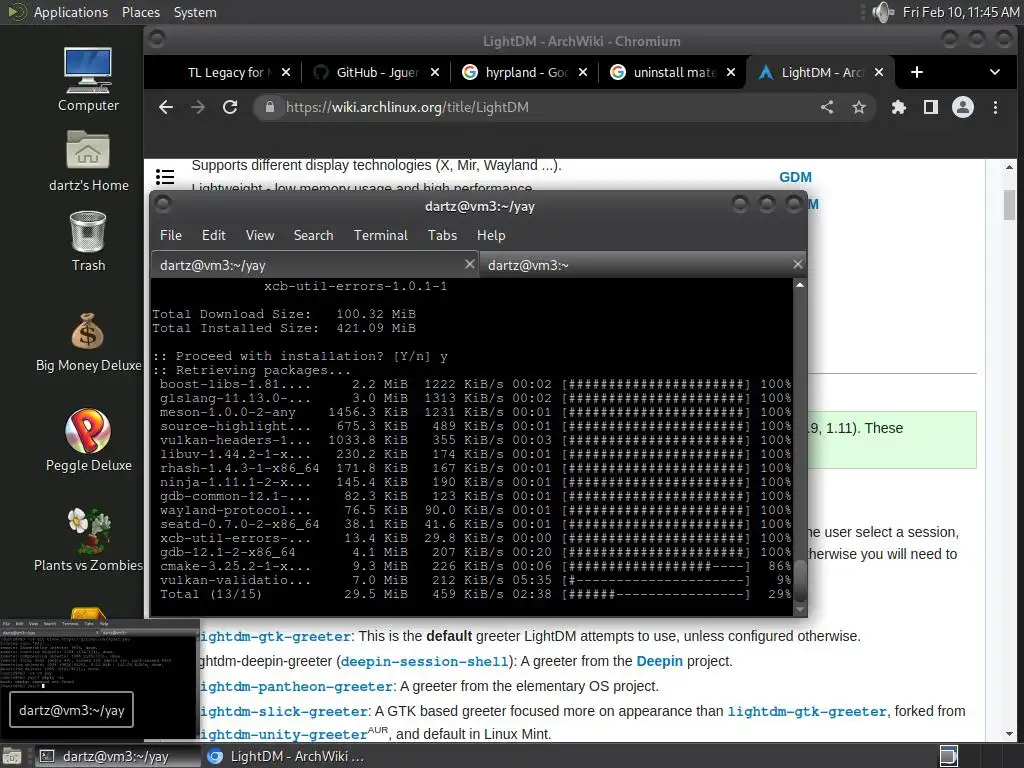Open Chromium extensions puzzle icon
The width and height of the screenshot is (1024, 768).
tap(899, 107)
